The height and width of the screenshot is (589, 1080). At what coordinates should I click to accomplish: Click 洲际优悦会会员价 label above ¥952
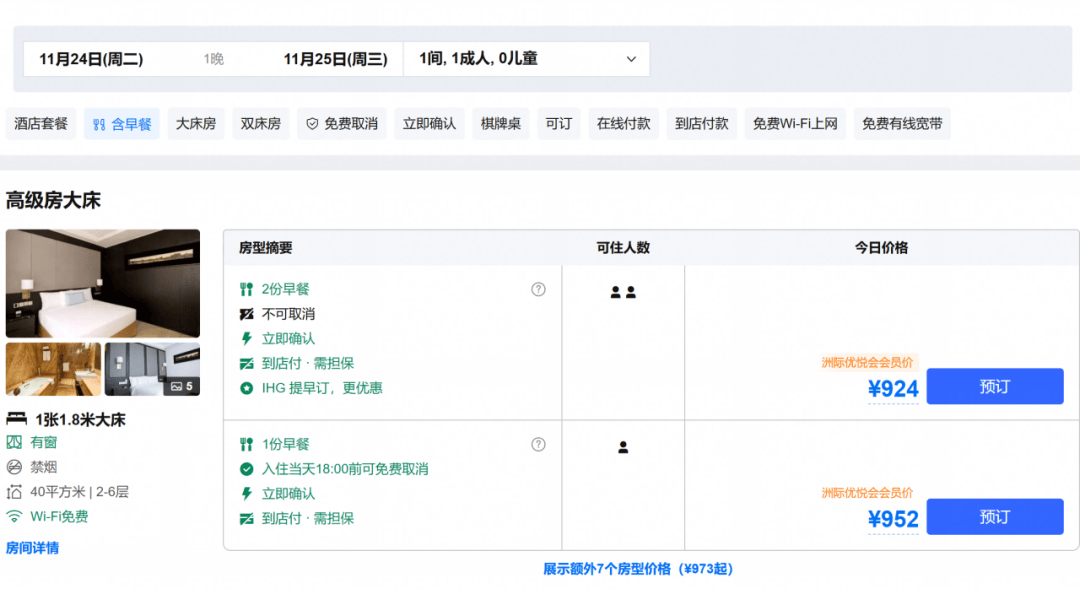[x=867, y=493]
